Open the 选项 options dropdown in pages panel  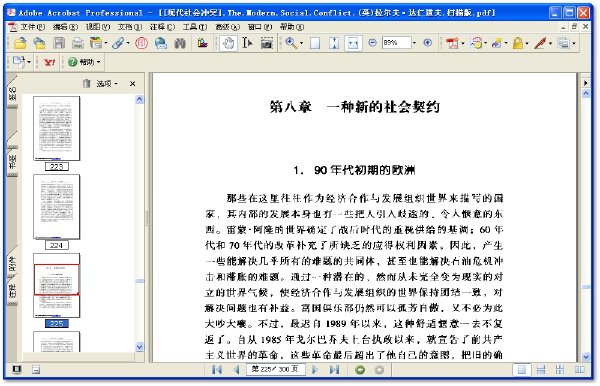click(x=107, y=83)
